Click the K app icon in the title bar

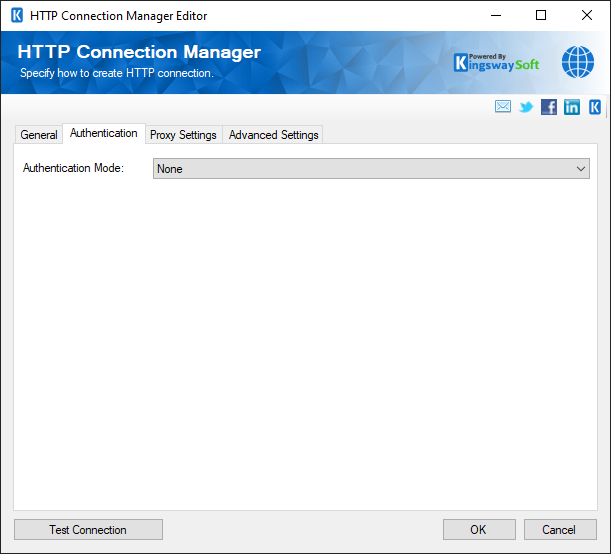[x=17, y=16]
